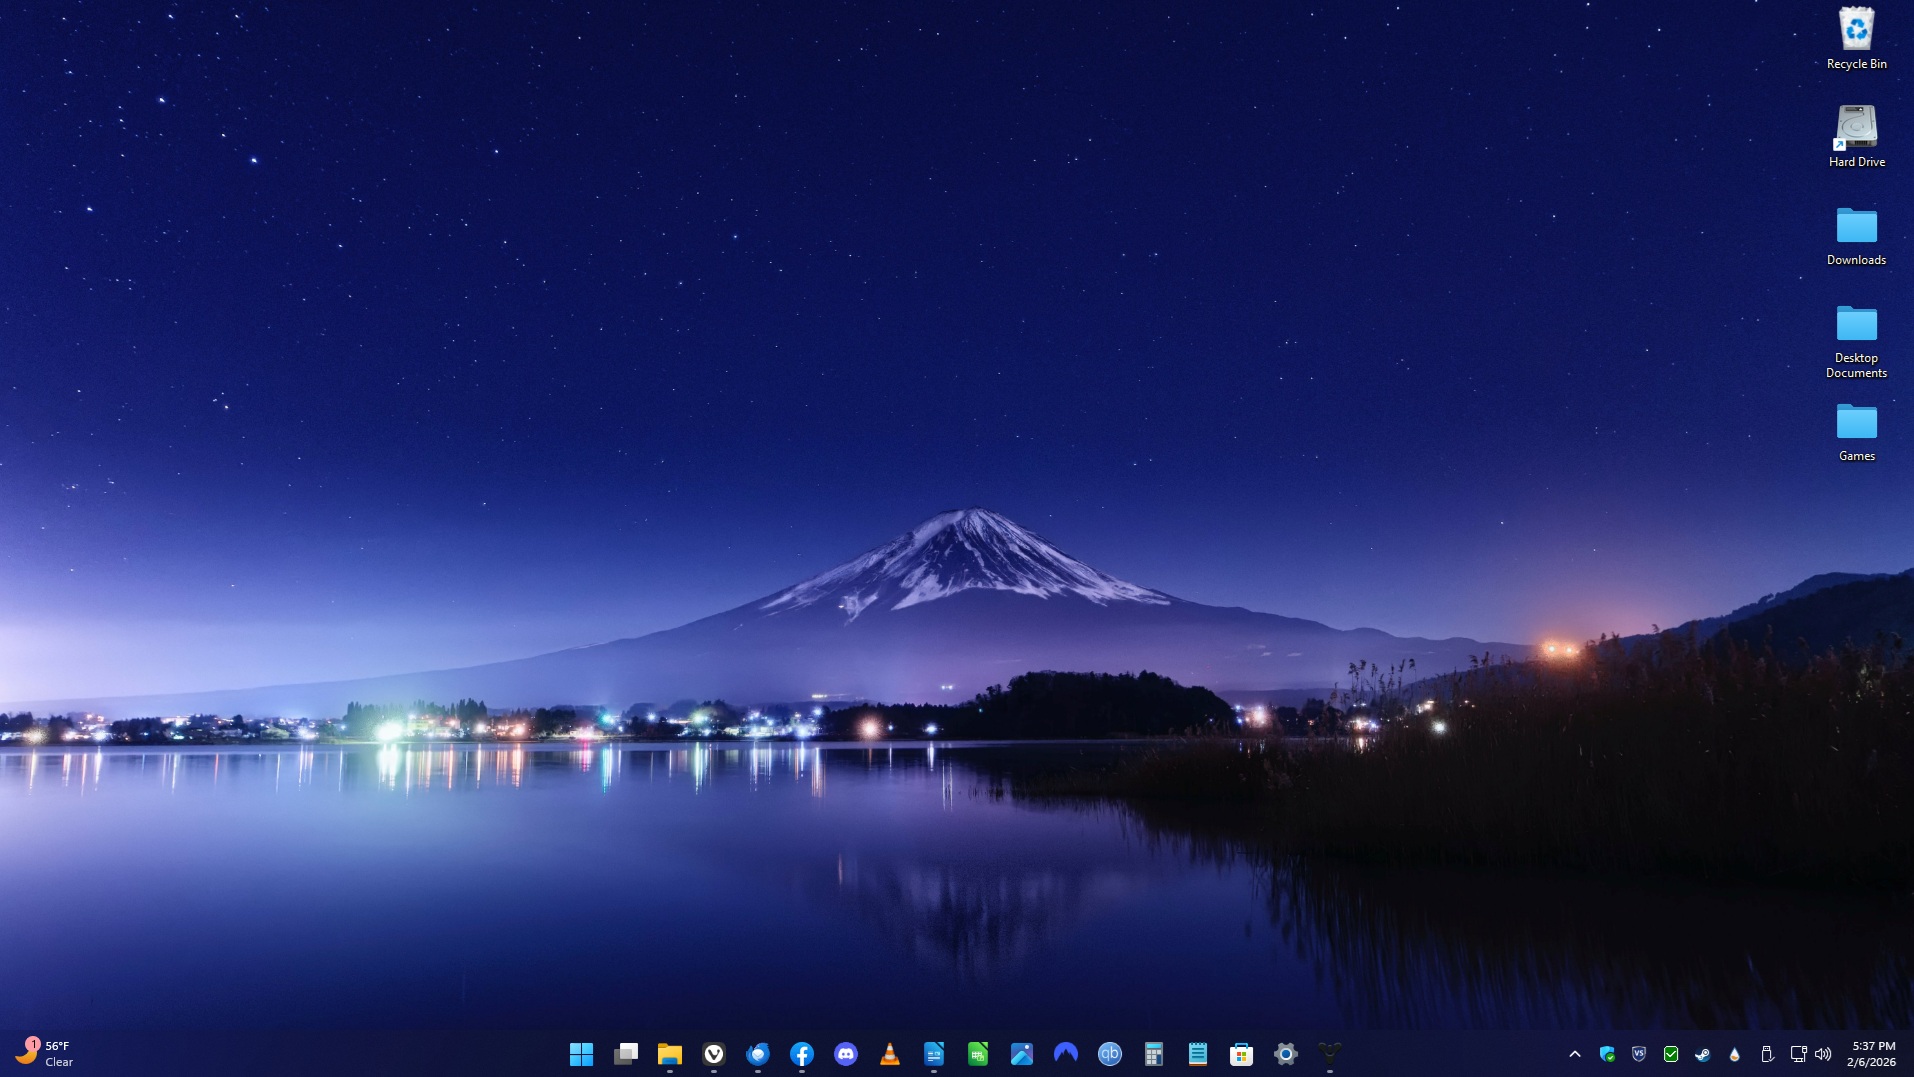Image resolution: width=1914 pixels, height=1077 pixels.
Task: Open LibreOffice Calc
Action: point(979,1053)
